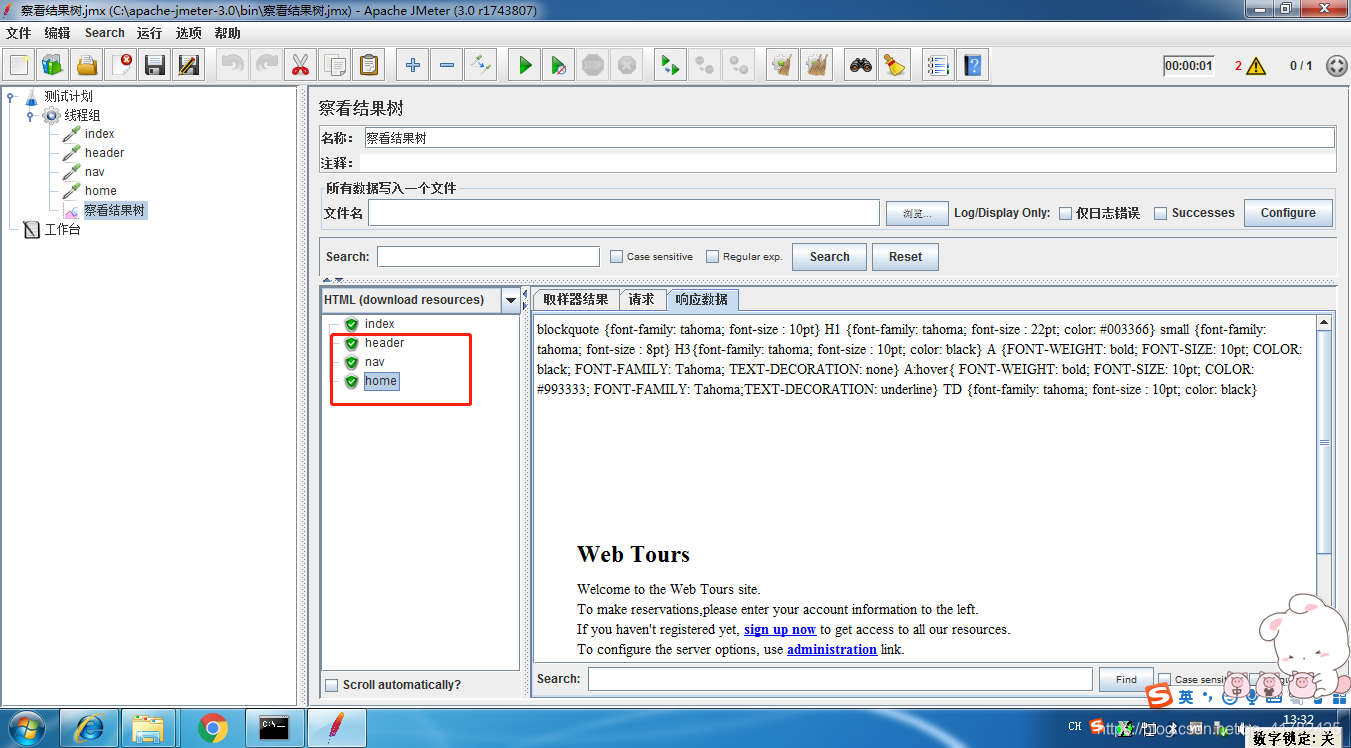Switch to the 响应数据 tab
1351x748 pixels.
pos(702,300)
